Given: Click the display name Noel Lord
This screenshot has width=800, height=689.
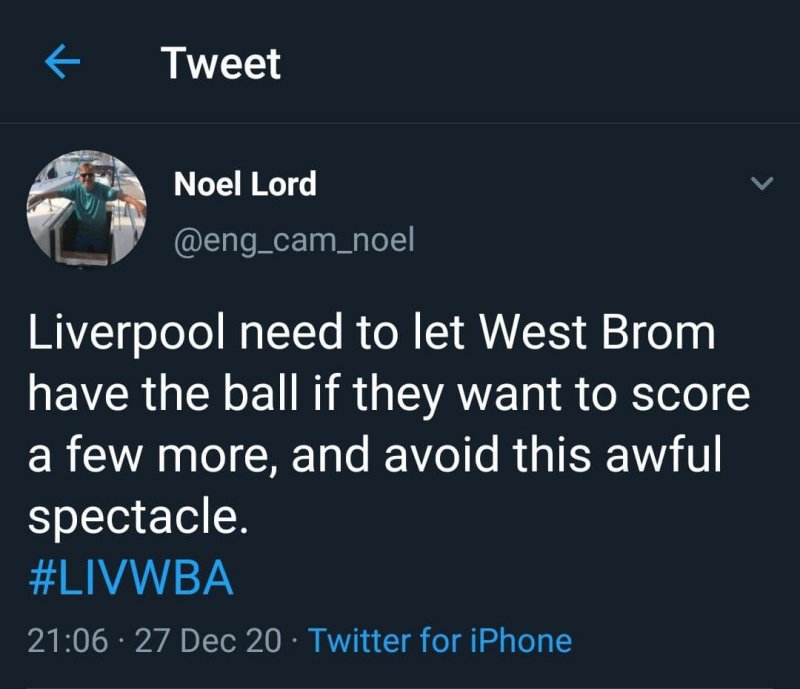Looking at the screenshot, I should (245, 184).
